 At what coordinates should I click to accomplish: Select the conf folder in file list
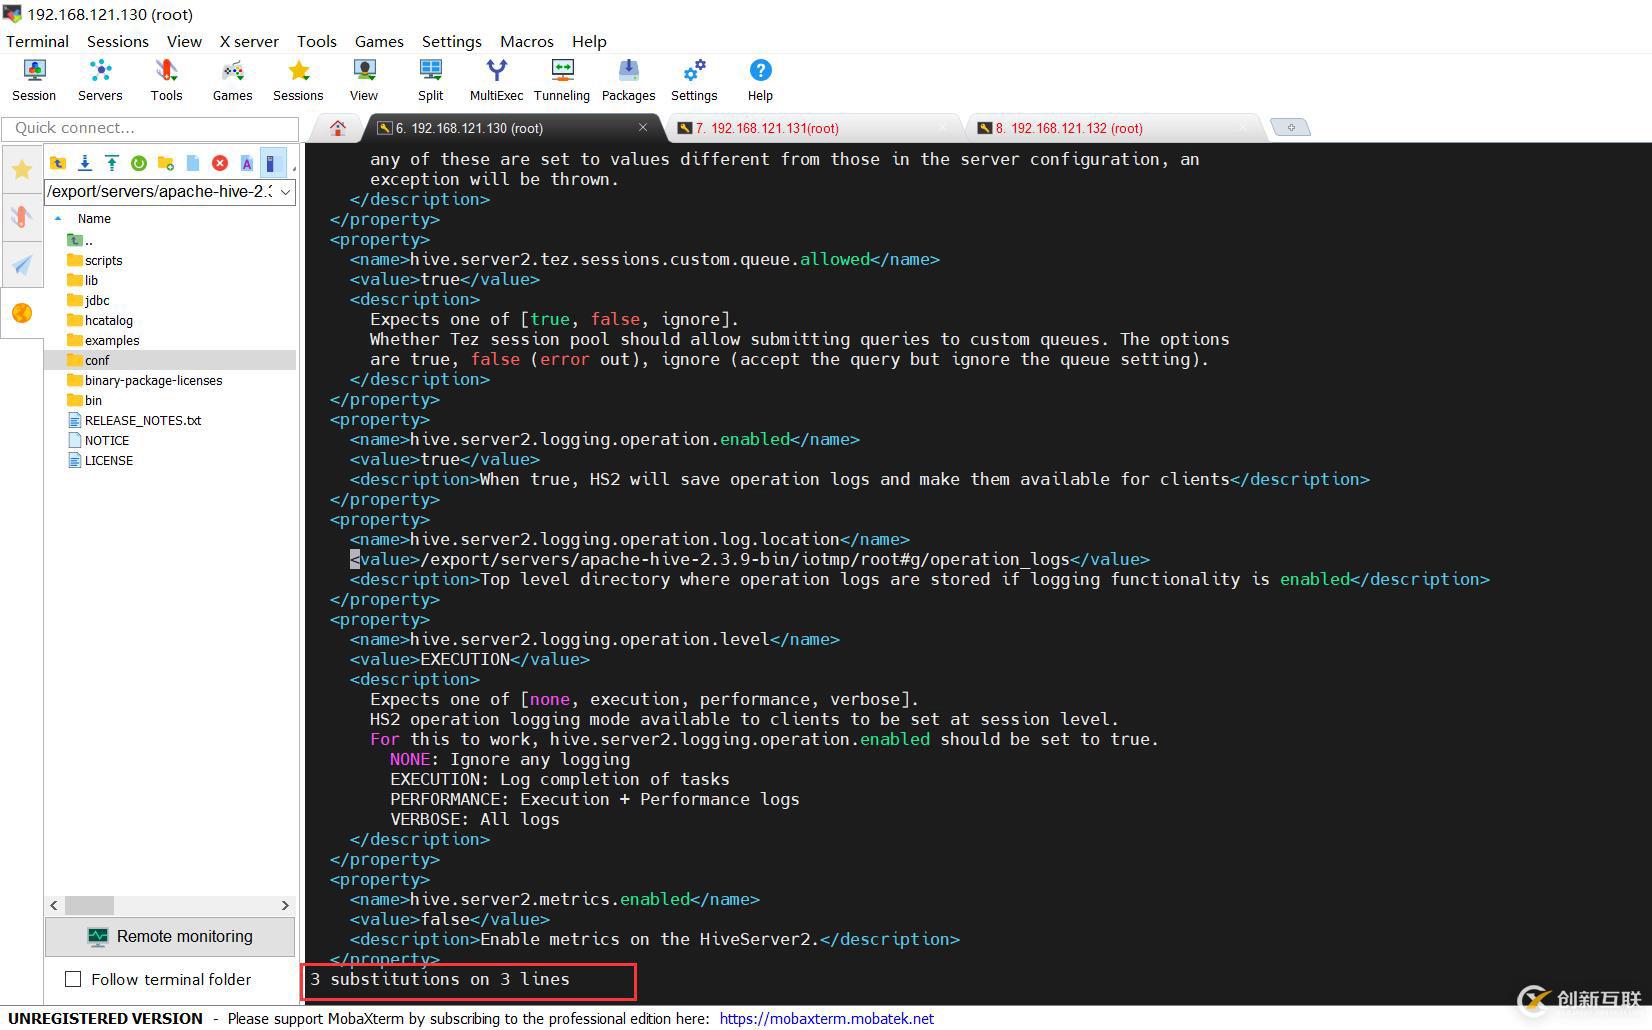[x=97, y=360]
